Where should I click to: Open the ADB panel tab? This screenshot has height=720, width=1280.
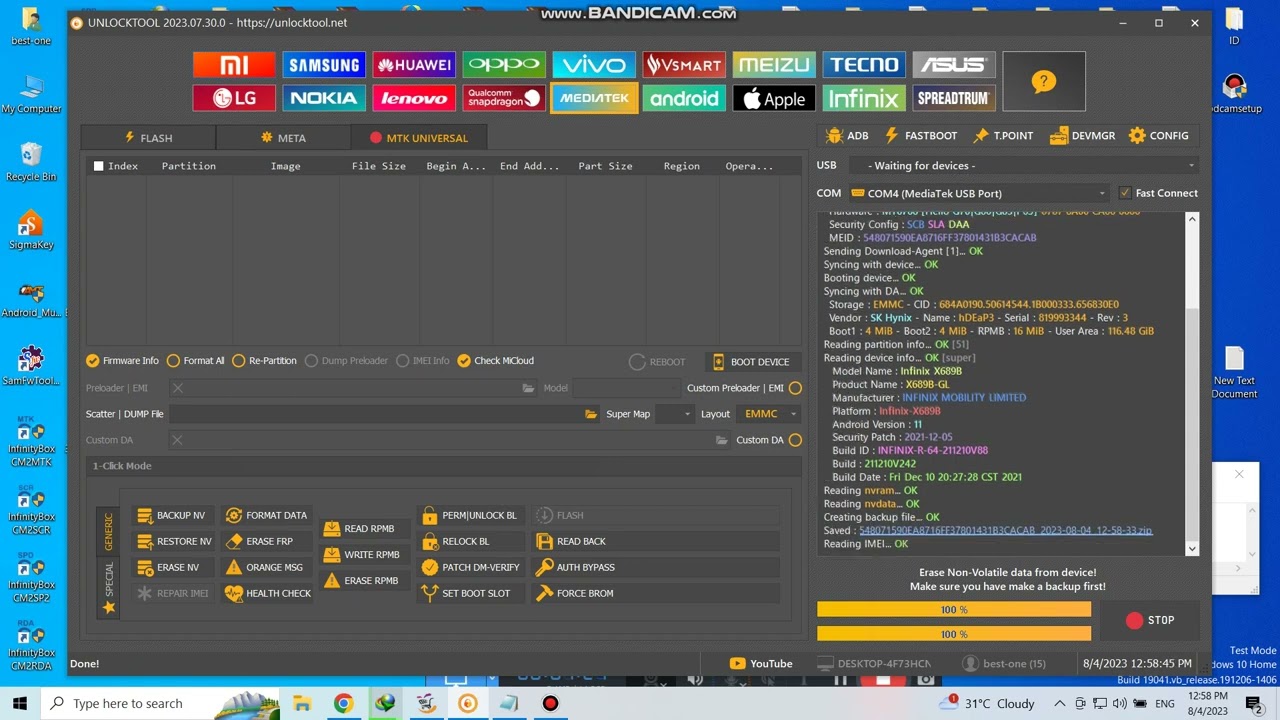pyautogui.click(x=847, y=136)
